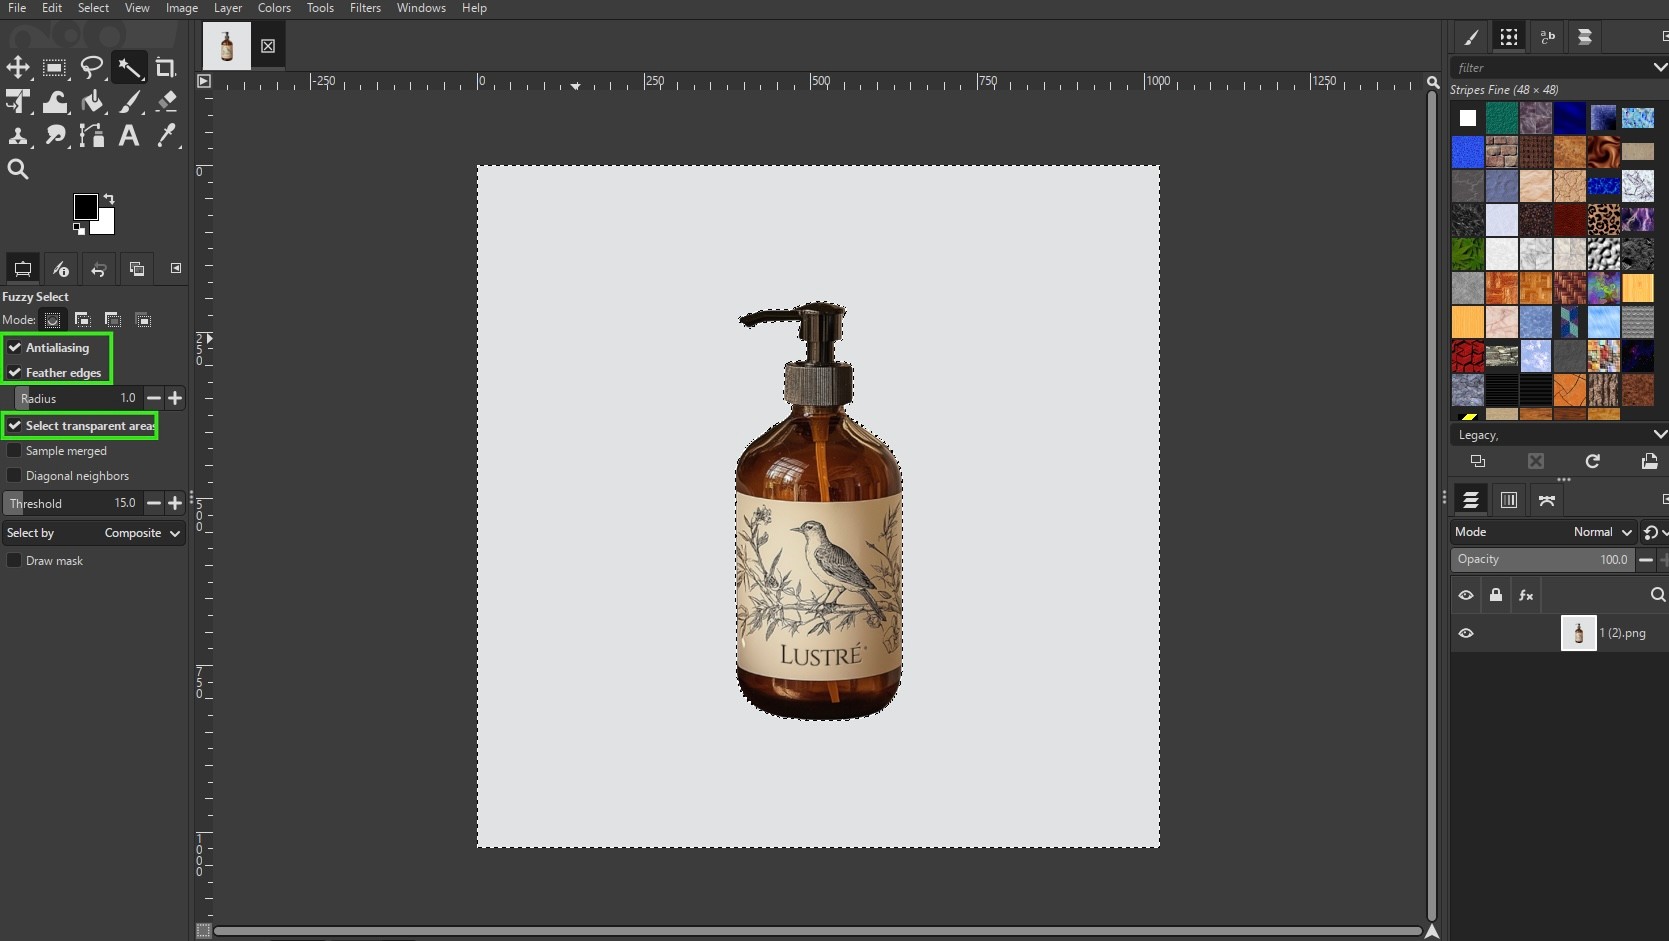Increase Radius with the plus button

[175, 398]
